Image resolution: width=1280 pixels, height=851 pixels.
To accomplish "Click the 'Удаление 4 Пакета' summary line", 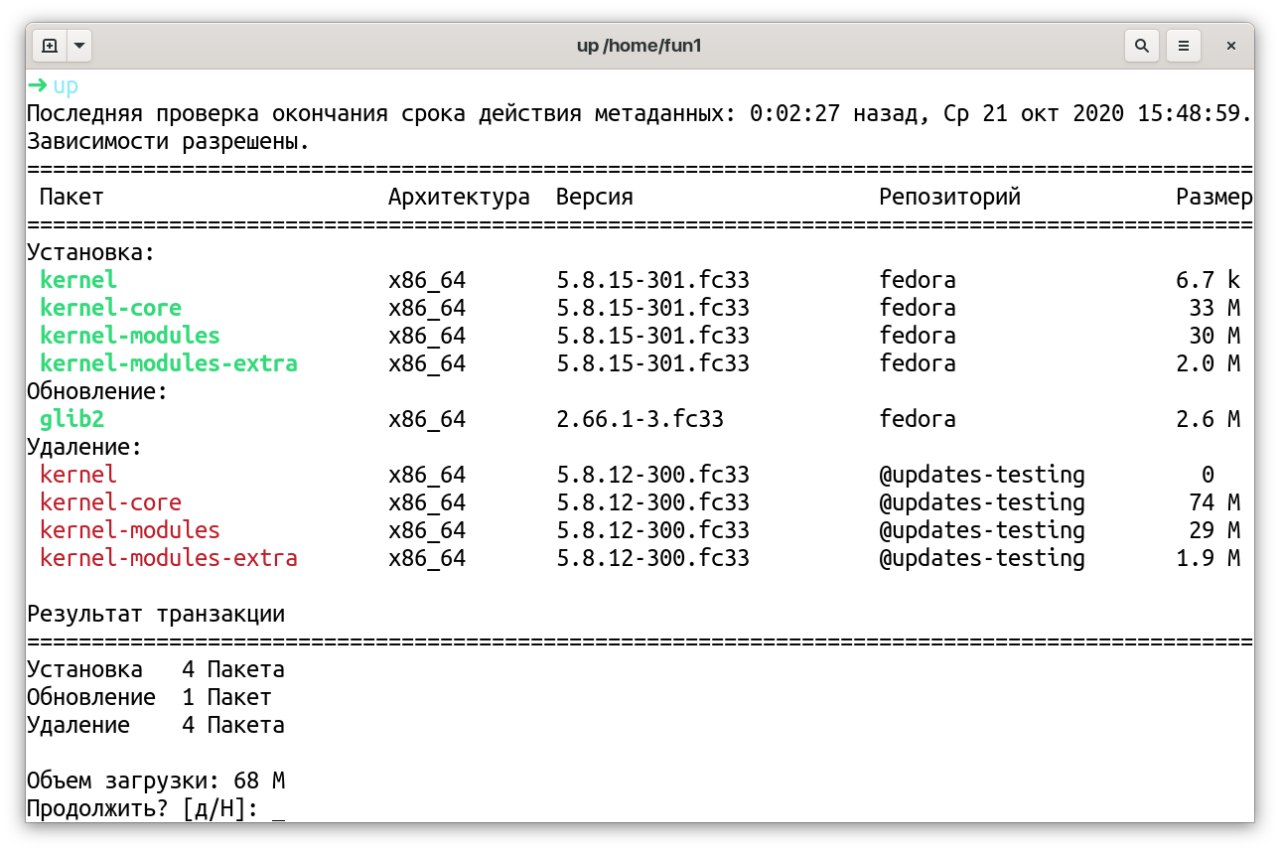I will (x=156, y=725).
